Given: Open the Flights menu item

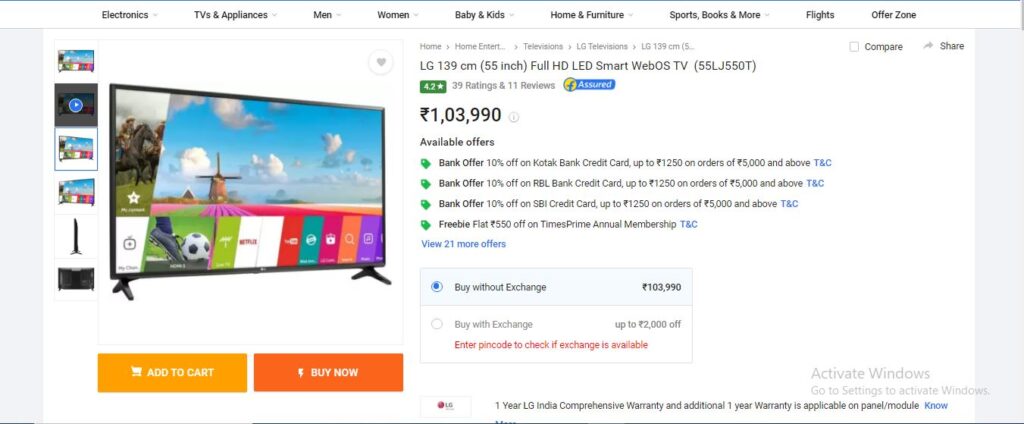Looking at the screenshot, I should [820, 14].
